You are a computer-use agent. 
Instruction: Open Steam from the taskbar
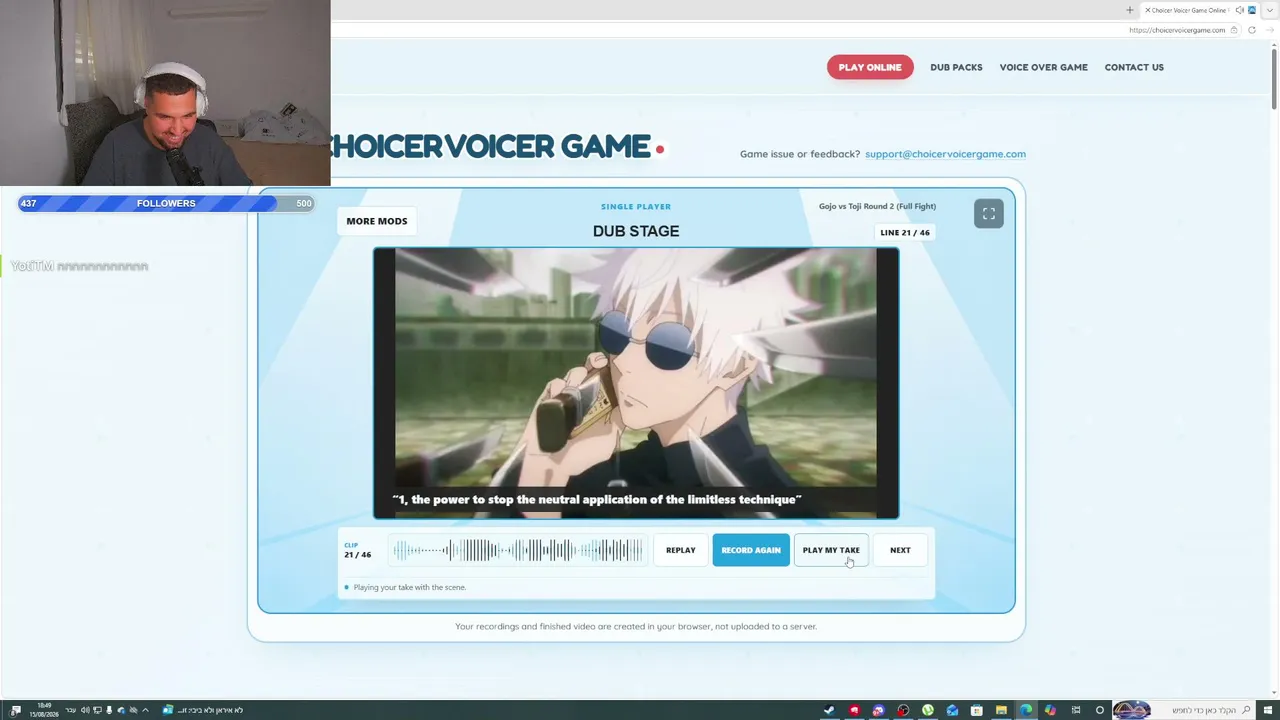(829, 710)
